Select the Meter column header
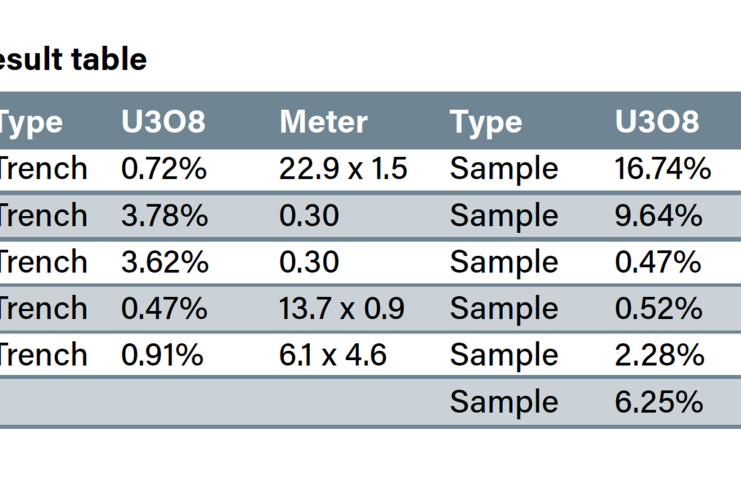This screenshot has width=741, height=486. (x=323, y=122)
